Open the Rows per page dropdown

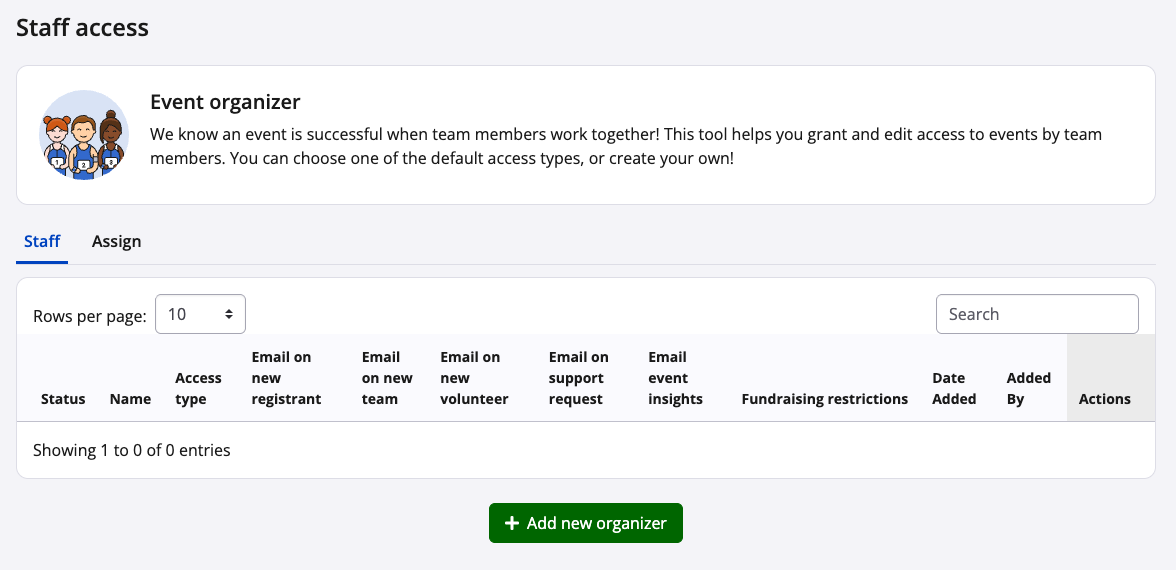pos(200,314)
